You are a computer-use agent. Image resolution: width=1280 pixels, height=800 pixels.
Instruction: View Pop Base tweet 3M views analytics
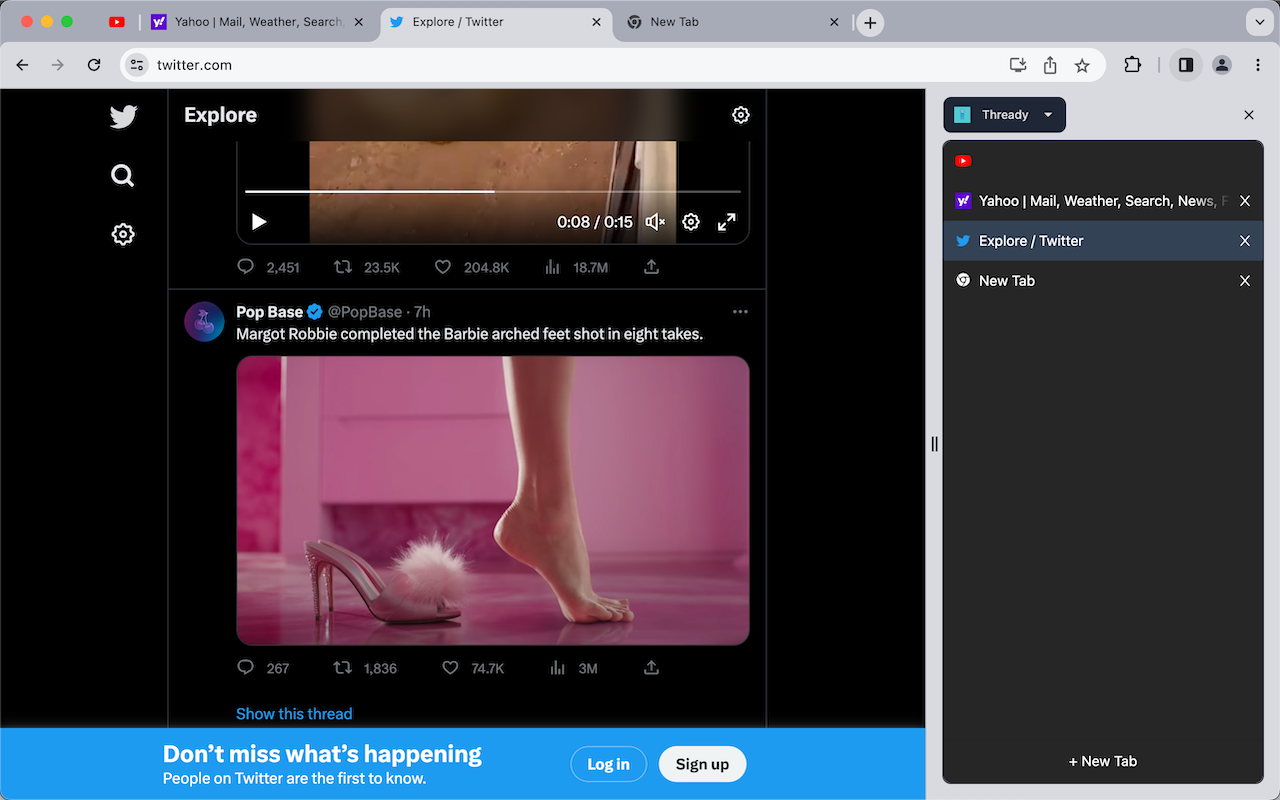click(574, 668)
